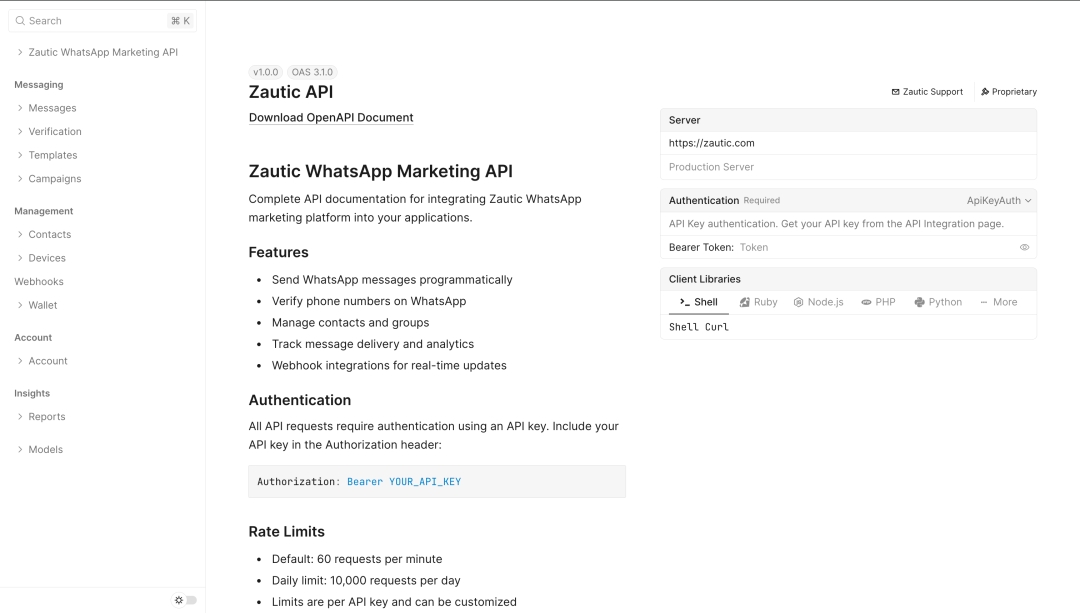Click Download OpenAPI Document link
Screen dimensions: 1080x613
pos(331,118)
